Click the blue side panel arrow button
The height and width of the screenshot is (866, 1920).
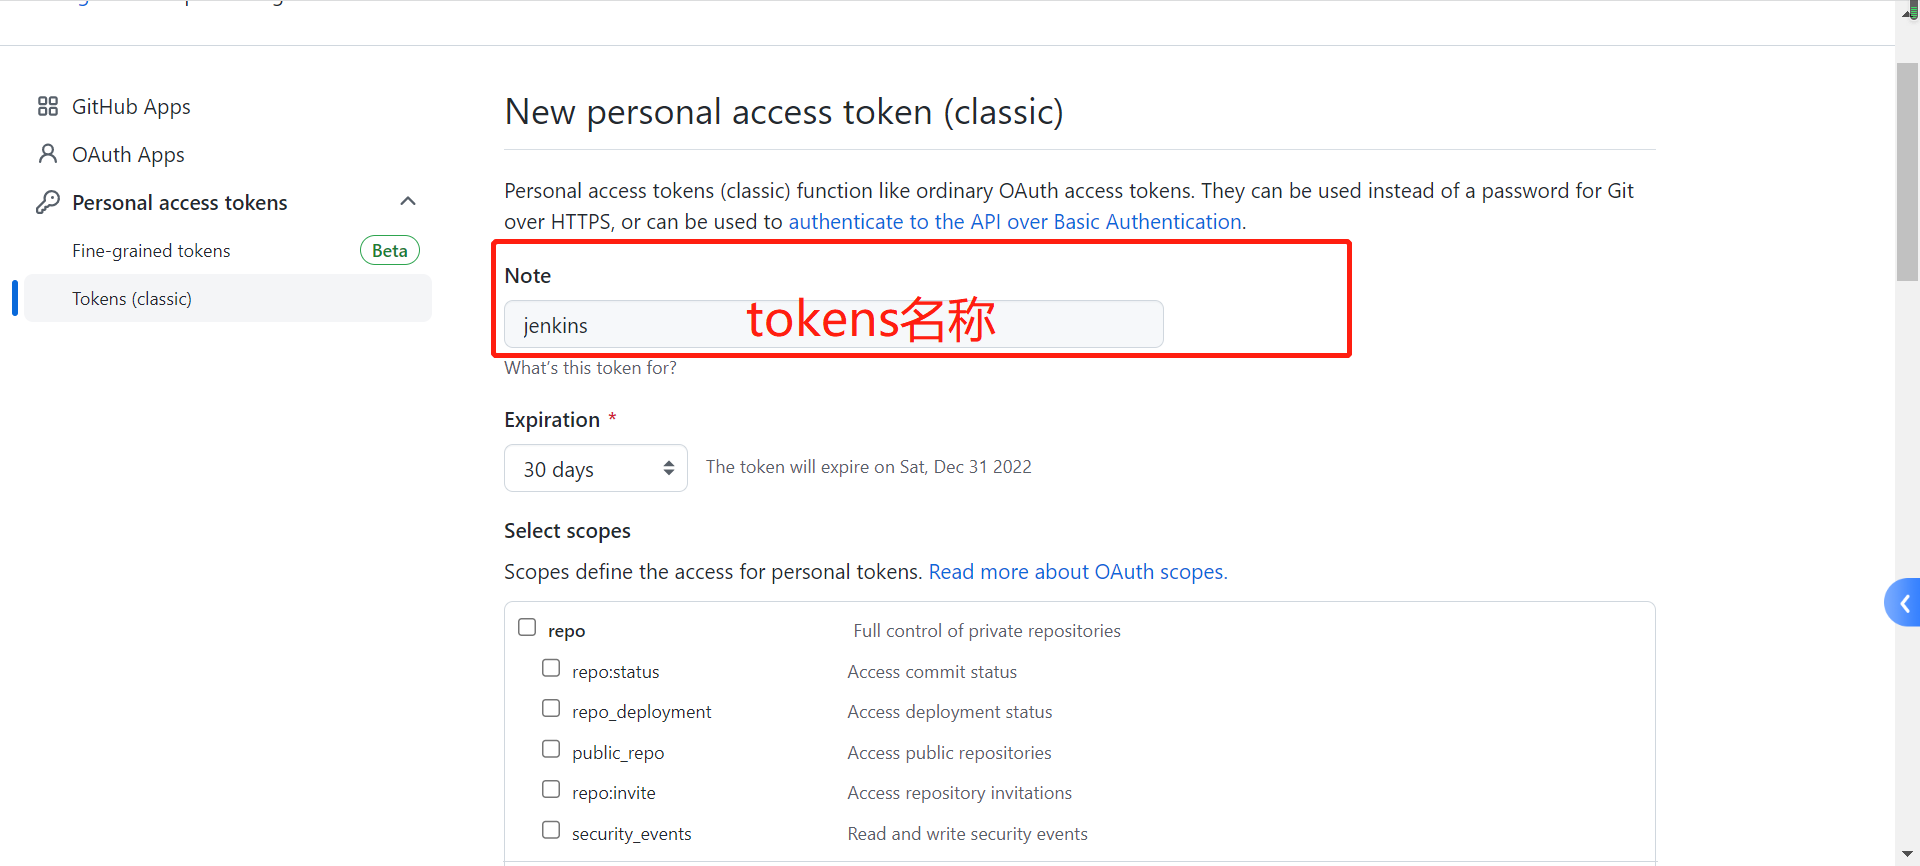point(1903,603)
